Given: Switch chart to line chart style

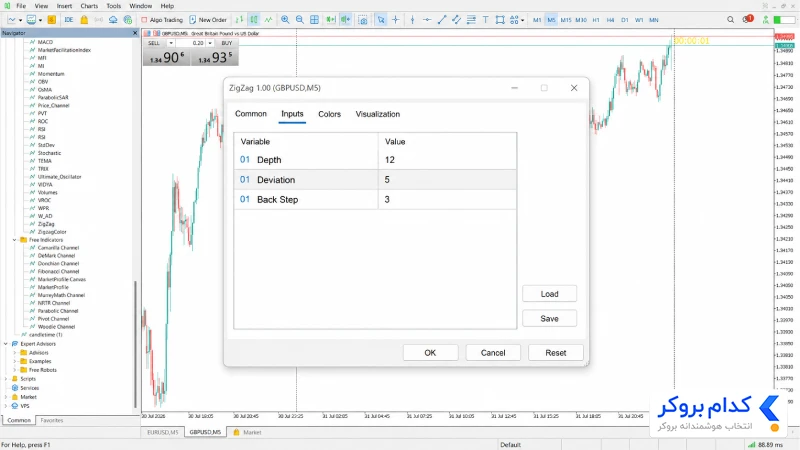Looking at the screenshot, I should (268, 20).
